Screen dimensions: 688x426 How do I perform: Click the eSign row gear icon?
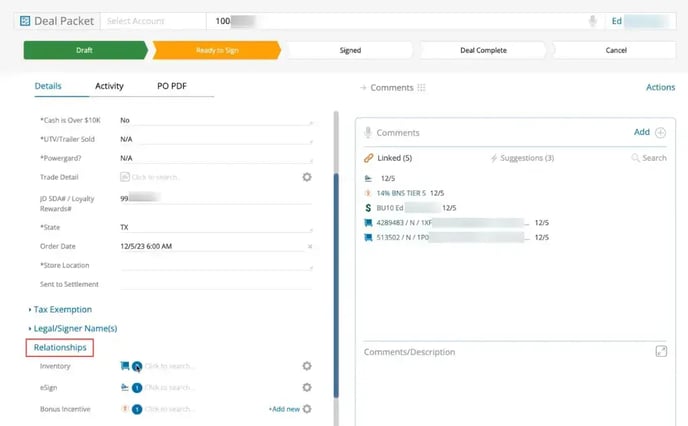point(307,387)
